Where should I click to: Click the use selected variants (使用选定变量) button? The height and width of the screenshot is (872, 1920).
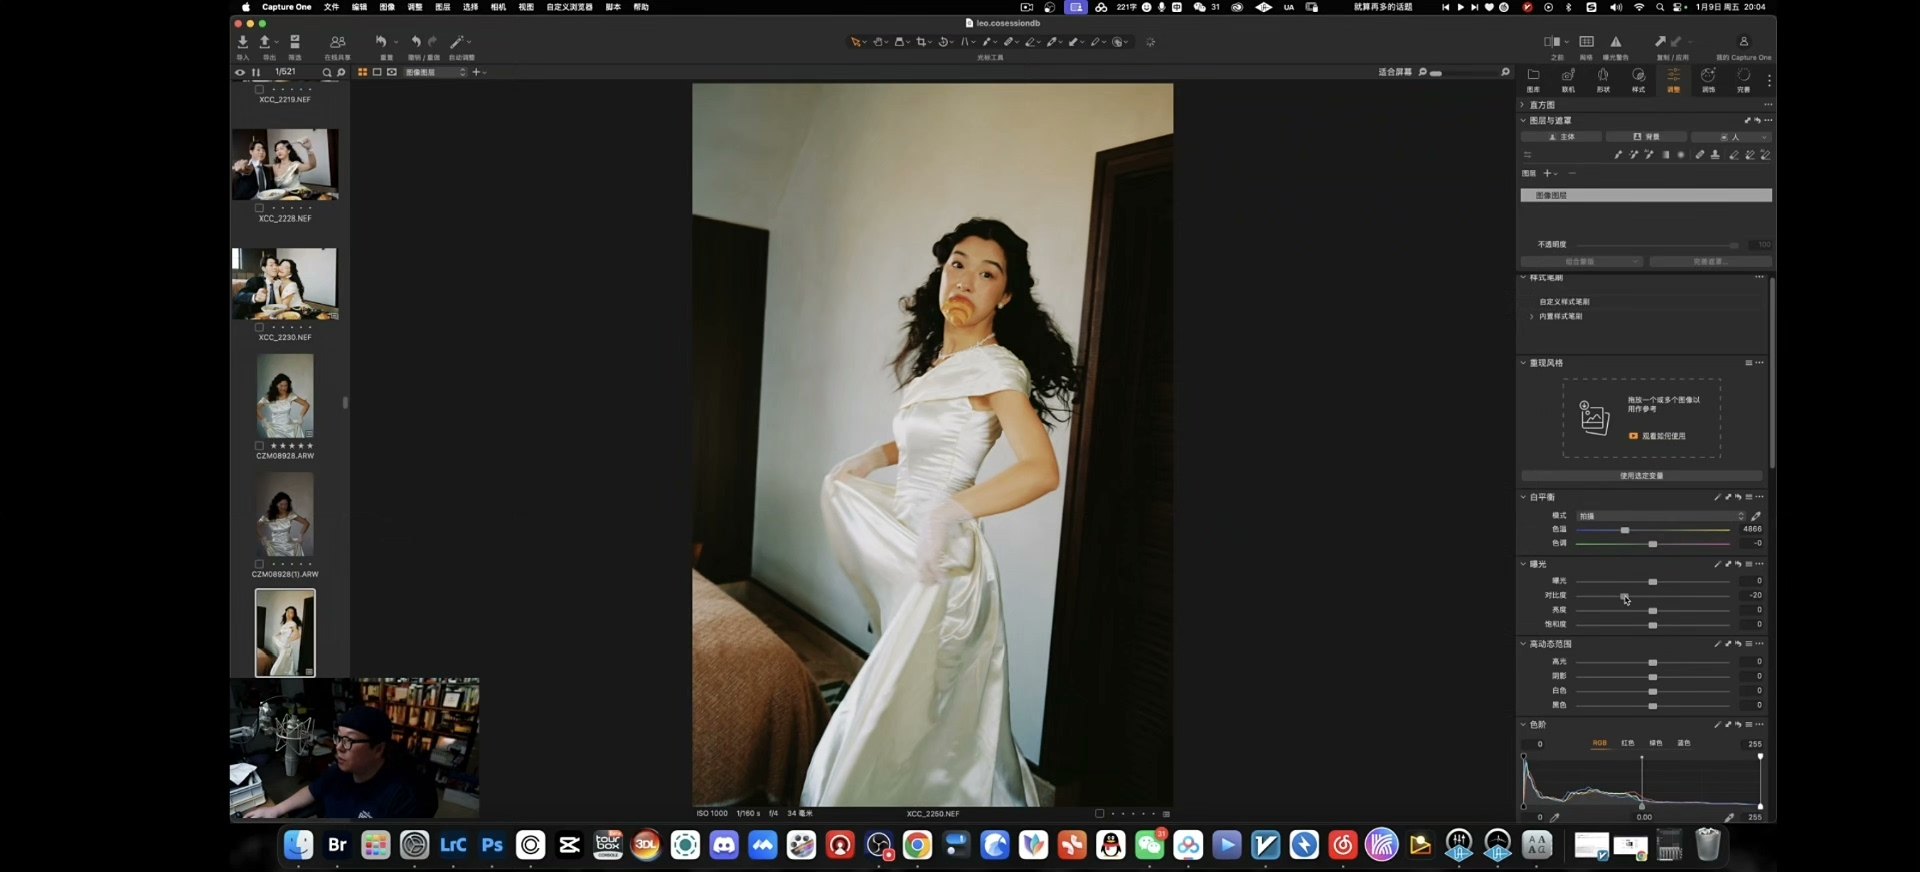1642,476
